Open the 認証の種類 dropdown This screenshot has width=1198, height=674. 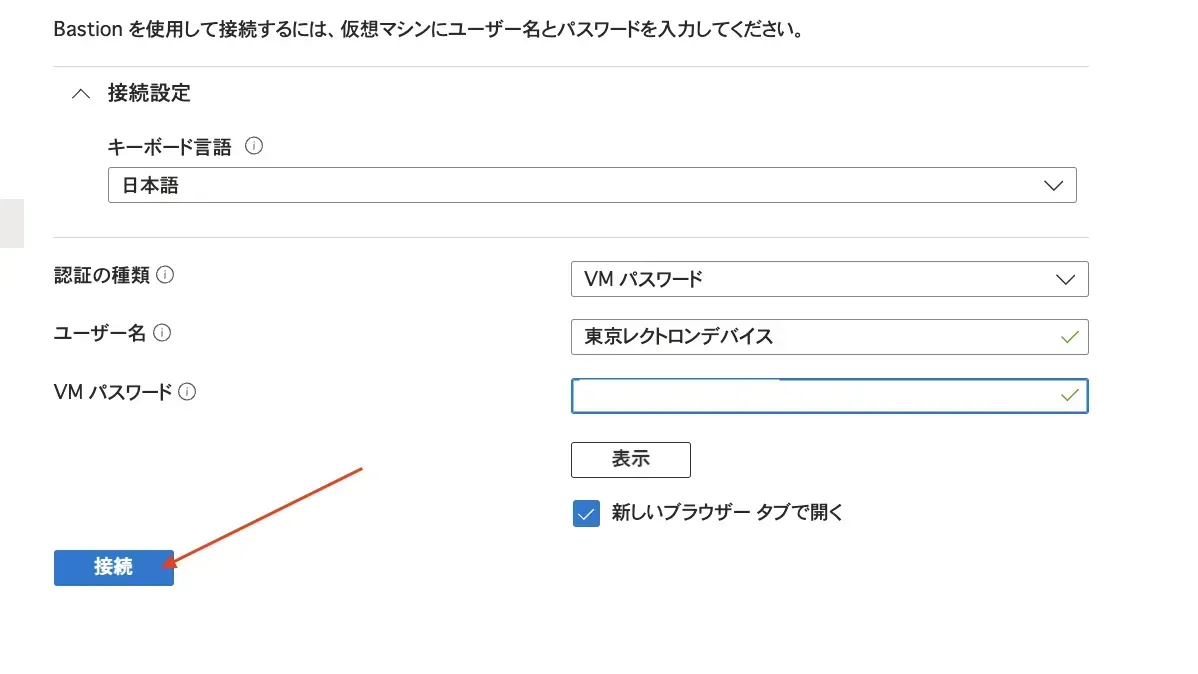(x=829, y=279)
